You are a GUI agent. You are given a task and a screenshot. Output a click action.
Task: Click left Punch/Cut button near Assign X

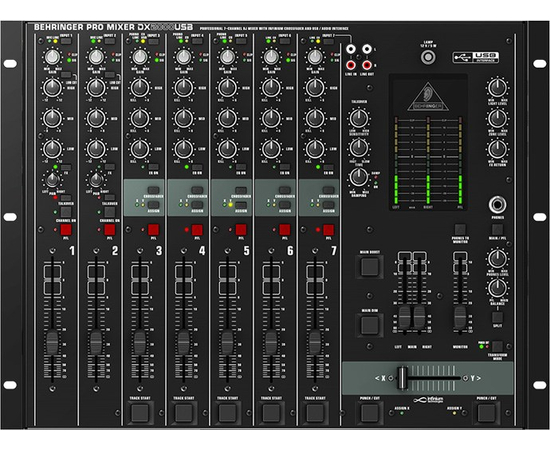(370, 413)
